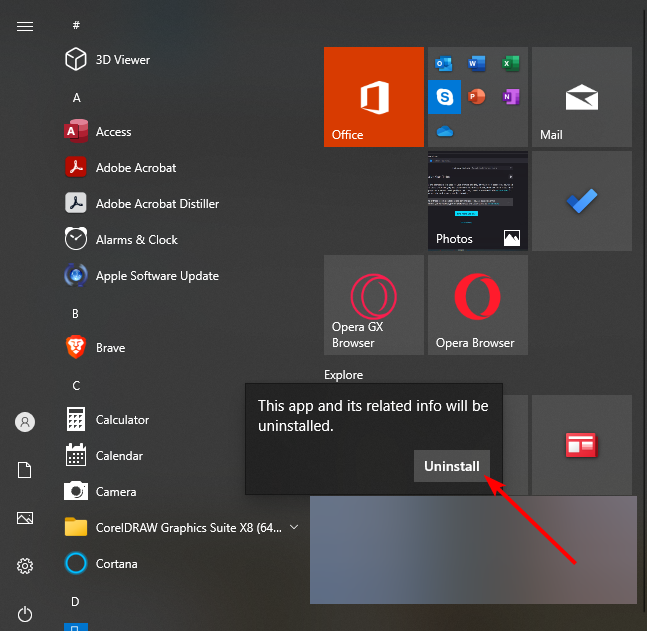Open the Opera GX Browser tile
This screenshot has width=647, height=631.
tap(373, 305)
